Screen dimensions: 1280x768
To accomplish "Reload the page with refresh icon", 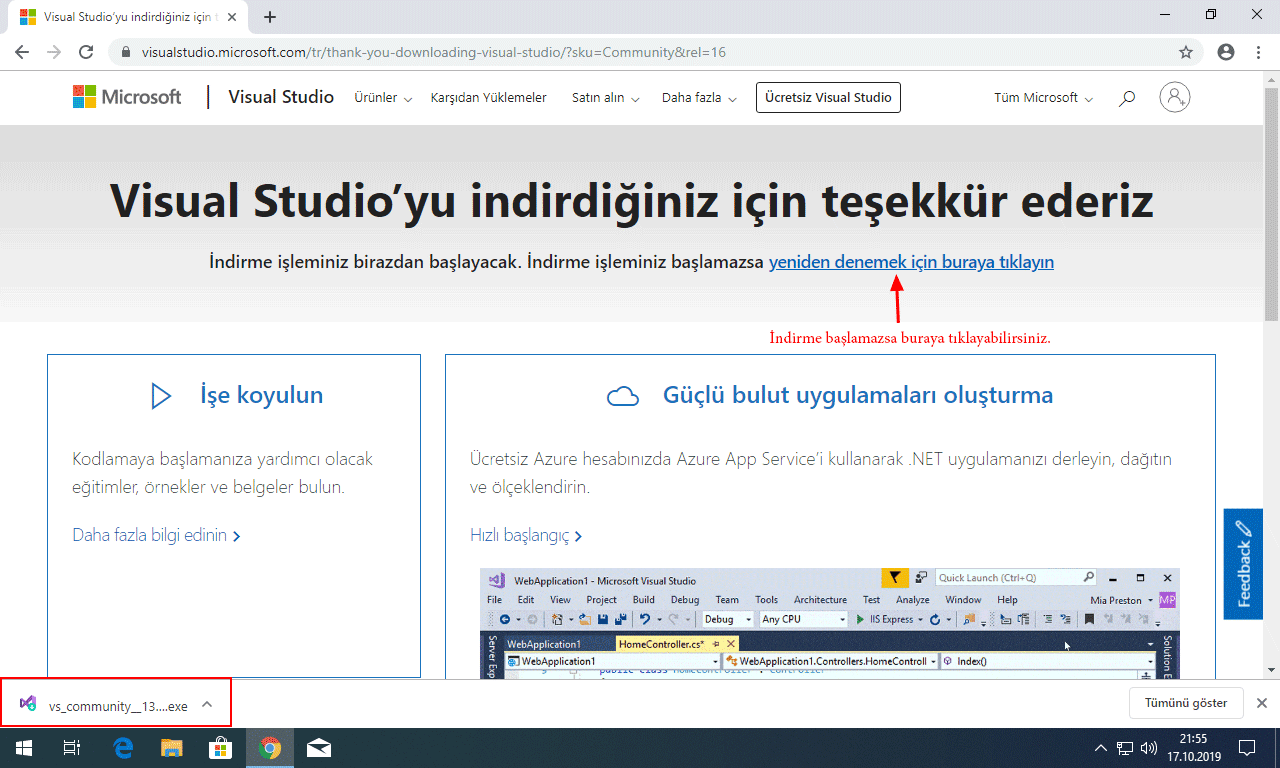I will [x=86, y=52].
